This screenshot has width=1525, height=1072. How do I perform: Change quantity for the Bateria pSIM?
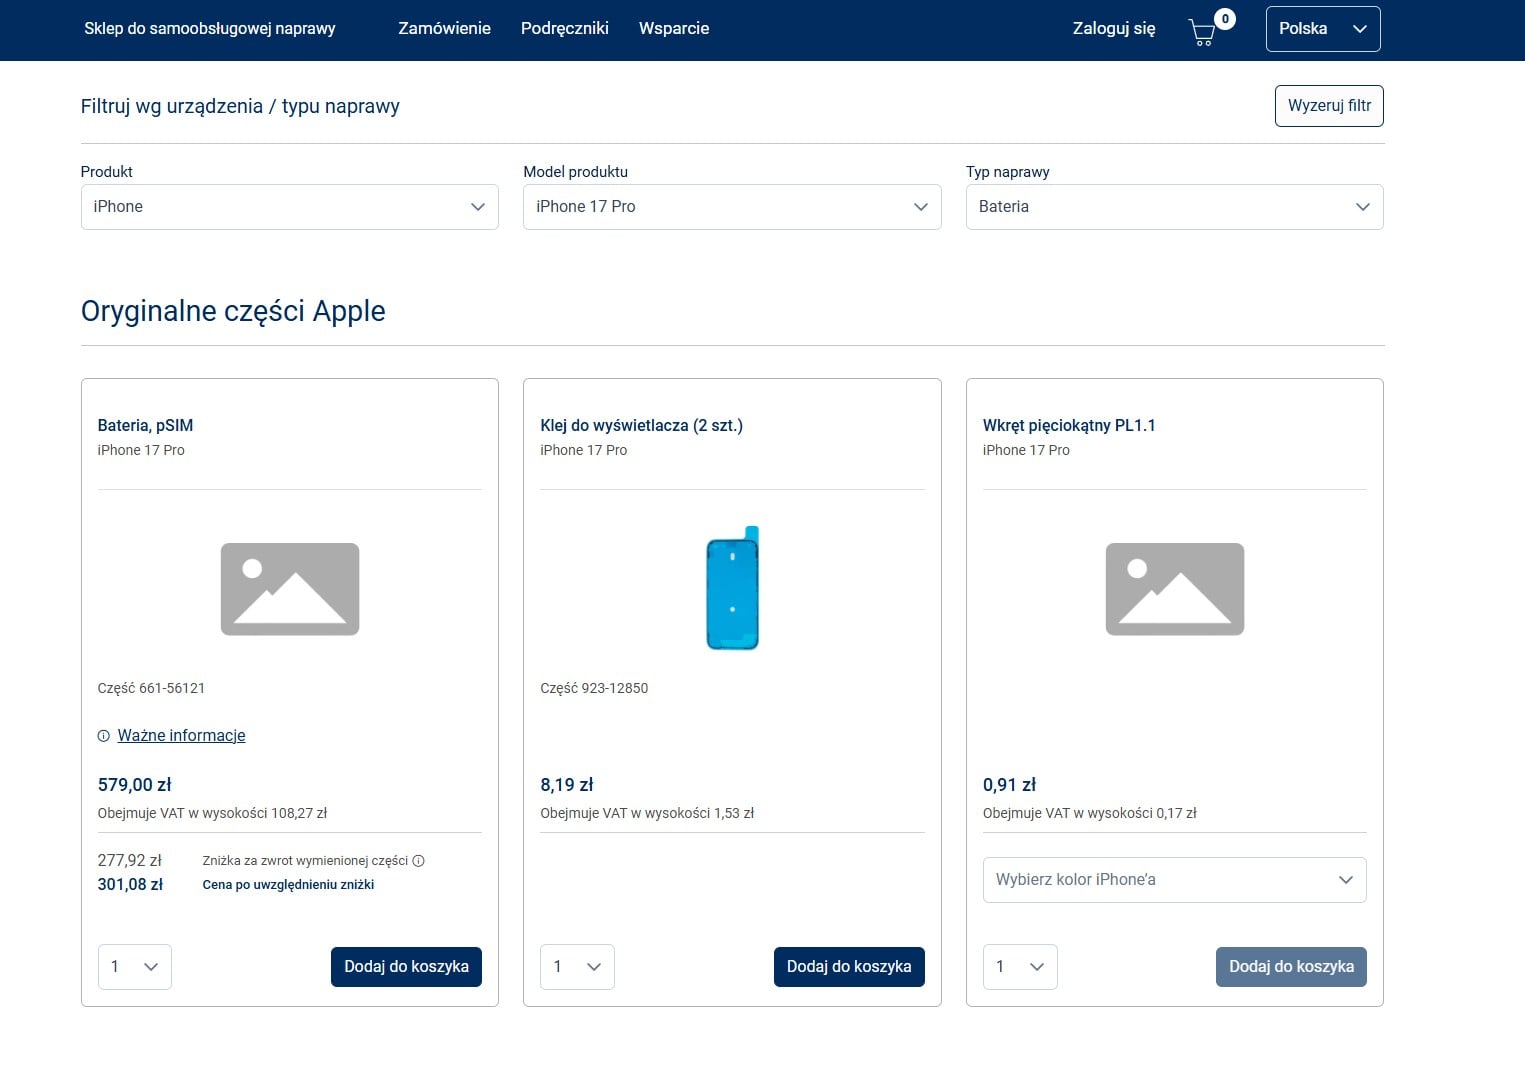[x=135, y=967]
